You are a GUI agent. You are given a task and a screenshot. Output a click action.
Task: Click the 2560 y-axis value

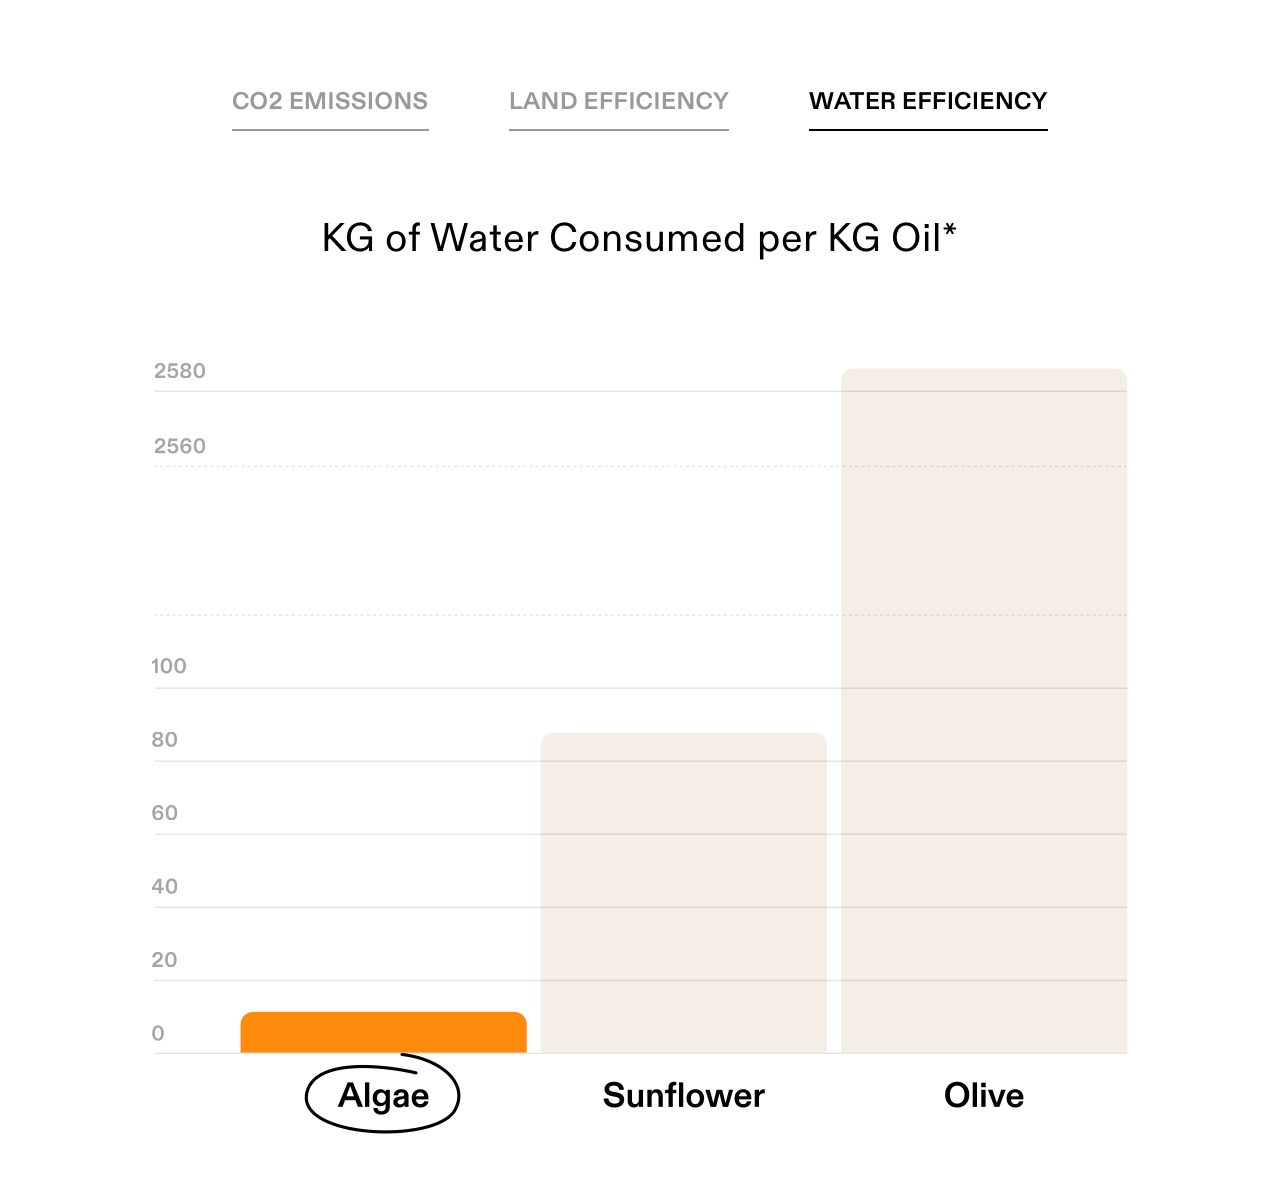point(180,446)
